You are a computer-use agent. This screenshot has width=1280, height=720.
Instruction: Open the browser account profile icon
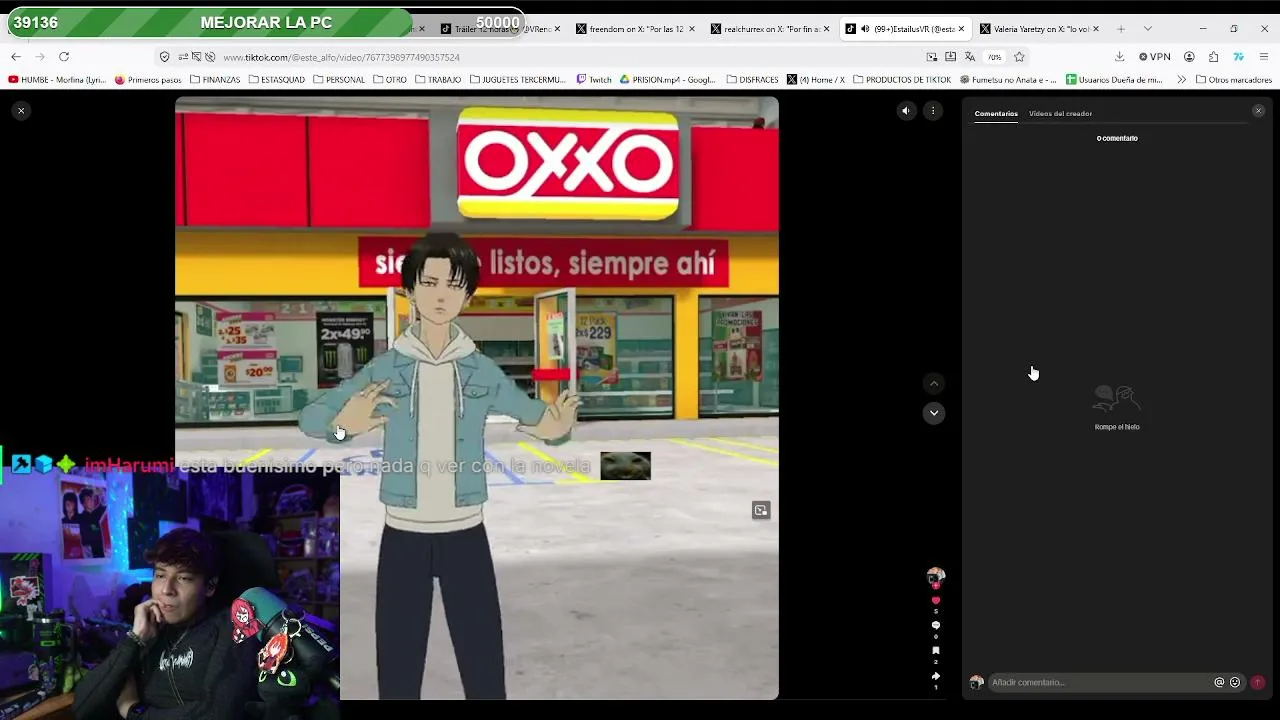coord(1189,57)
